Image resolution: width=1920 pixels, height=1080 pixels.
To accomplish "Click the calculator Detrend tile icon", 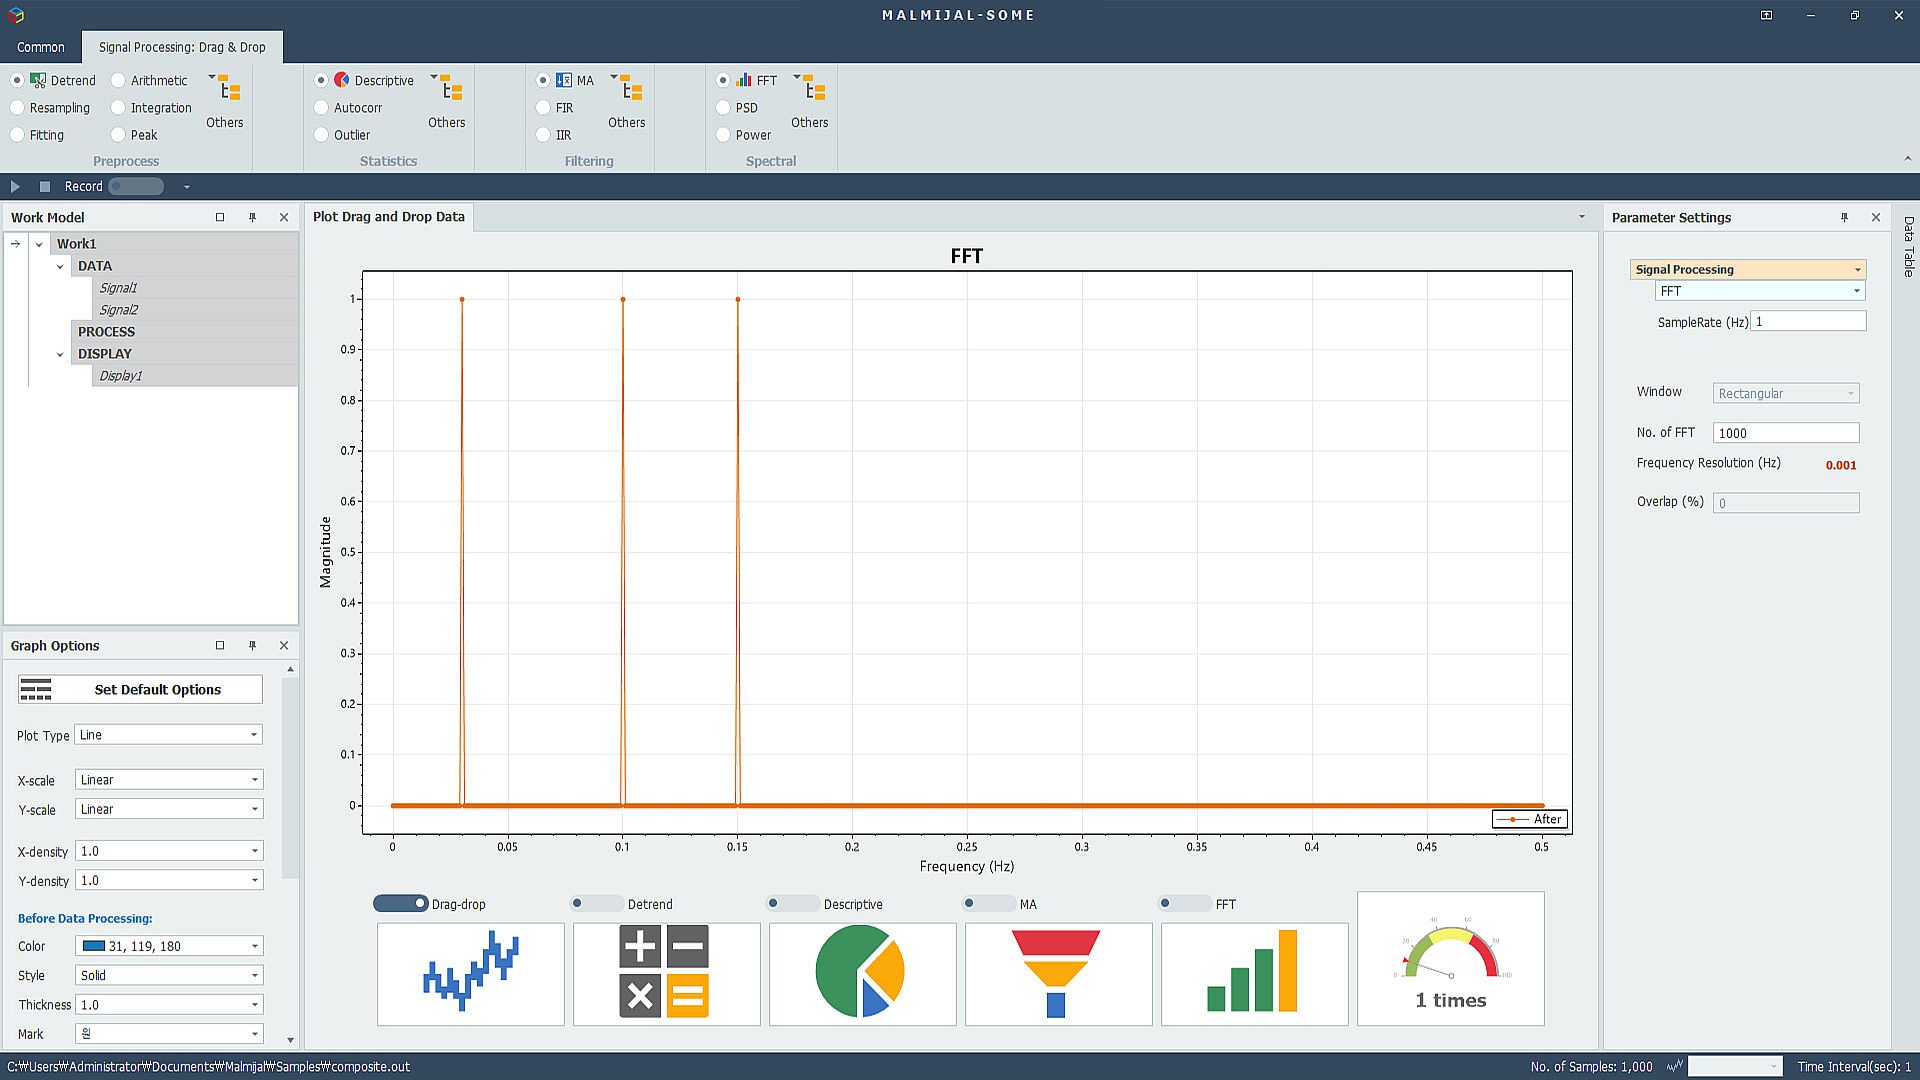I will [666, 973].
